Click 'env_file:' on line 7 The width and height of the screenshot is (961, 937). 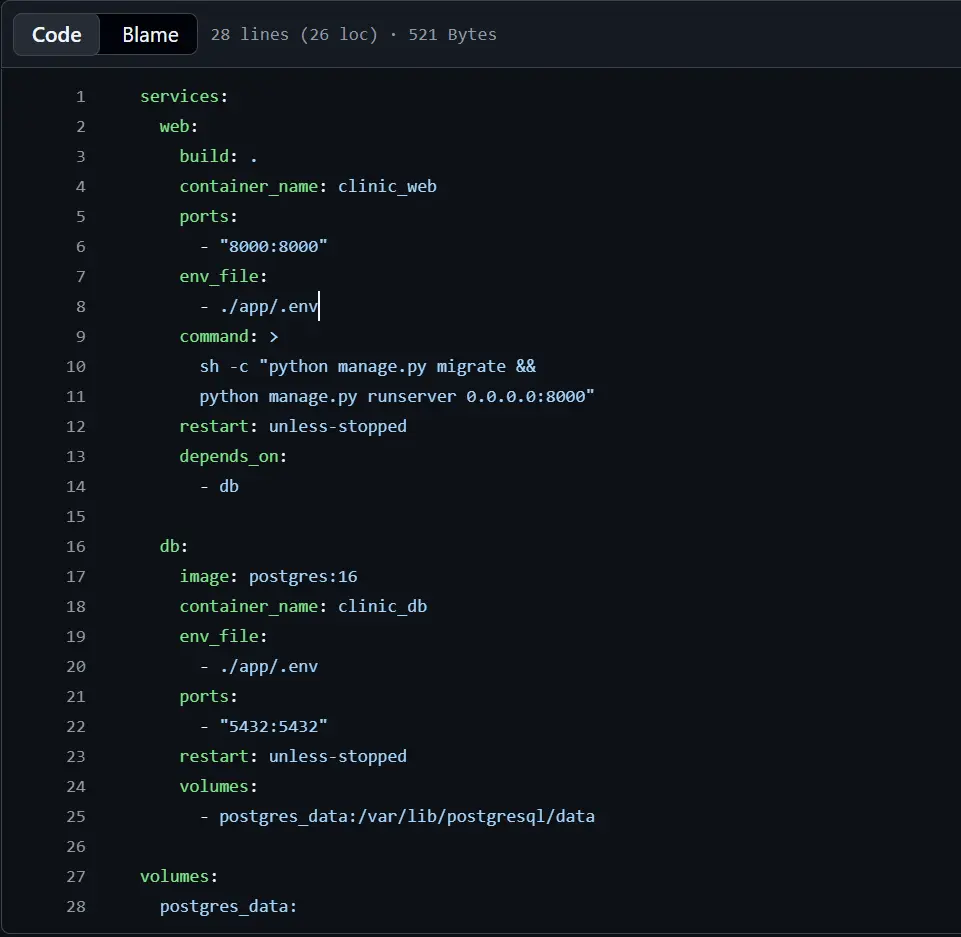click(223, 277)
